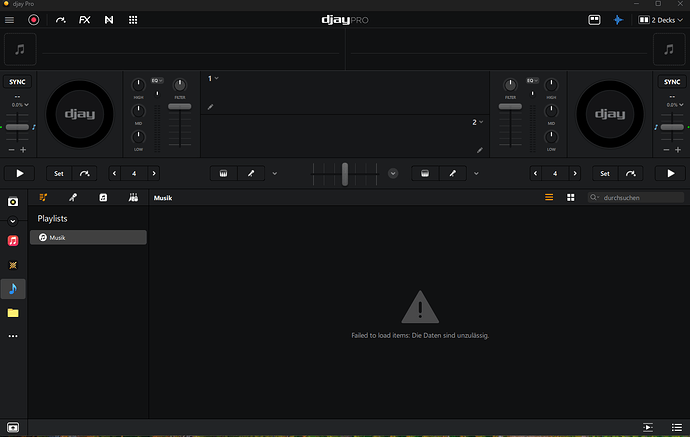Increase right deck loop length

(x=575, y=173)
